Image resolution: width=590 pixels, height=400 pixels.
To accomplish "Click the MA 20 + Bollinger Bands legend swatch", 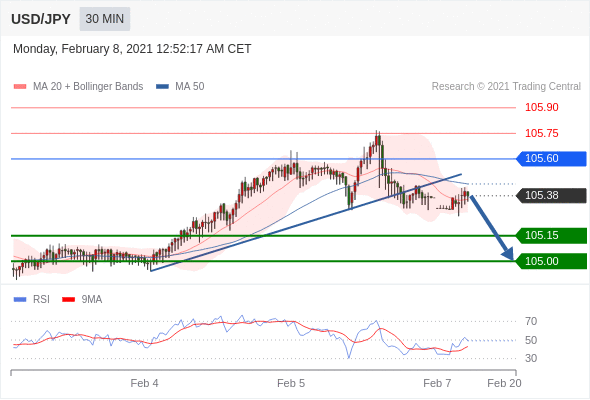I will (20, 87).
